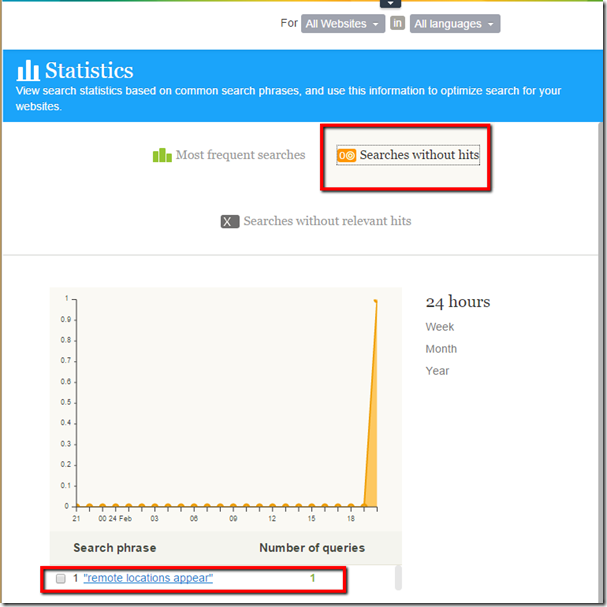Click green bars icon beside Most frequent searches

[x=162, y=155]
